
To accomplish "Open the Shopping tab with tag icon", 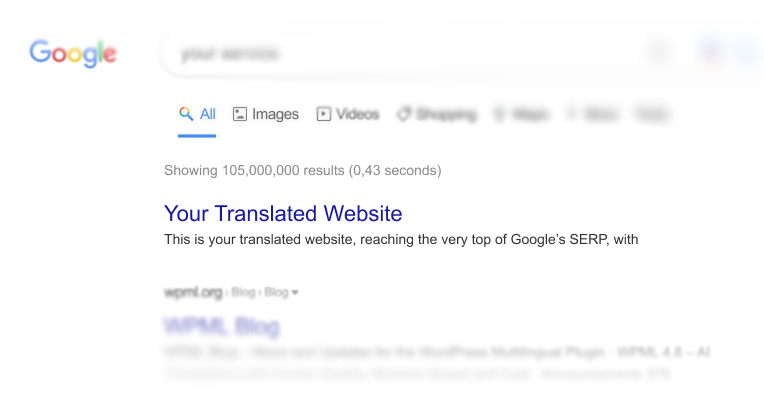I will pos(437,114).
